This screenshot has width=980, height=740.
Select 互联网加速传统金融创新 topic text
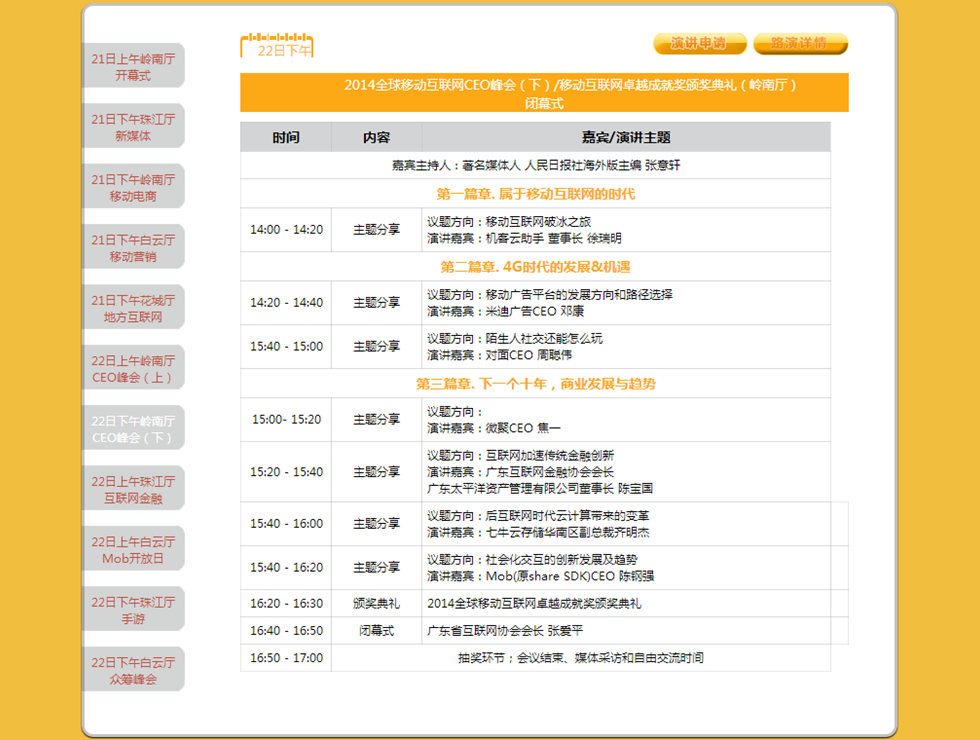pos(550,455)
